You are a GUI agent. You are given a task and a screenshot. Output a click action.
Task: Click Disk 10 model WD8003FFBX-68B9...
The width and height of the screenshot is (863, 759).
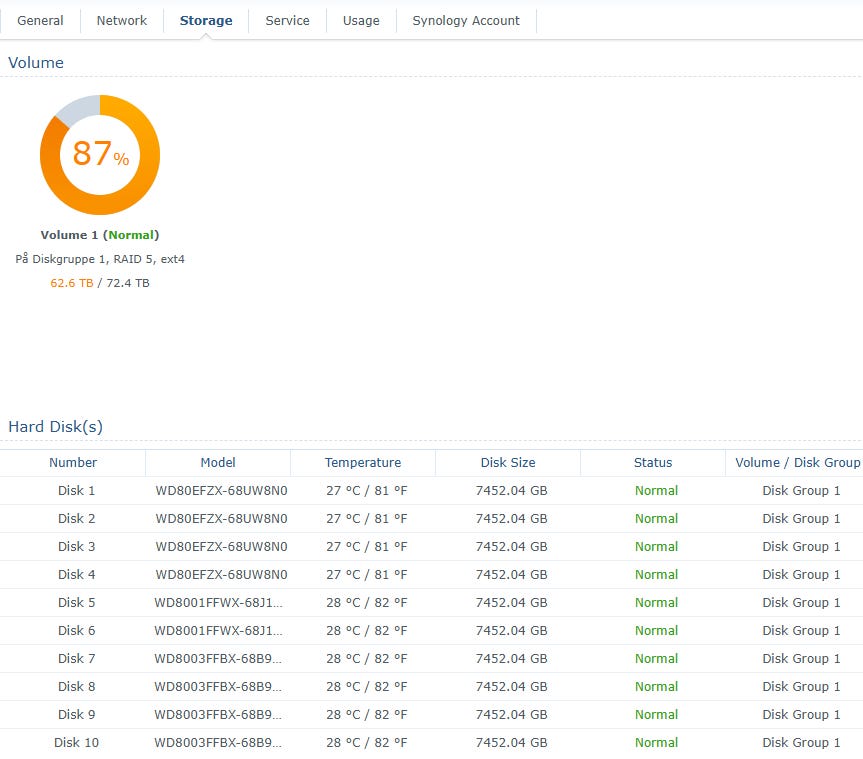(218, 744)
